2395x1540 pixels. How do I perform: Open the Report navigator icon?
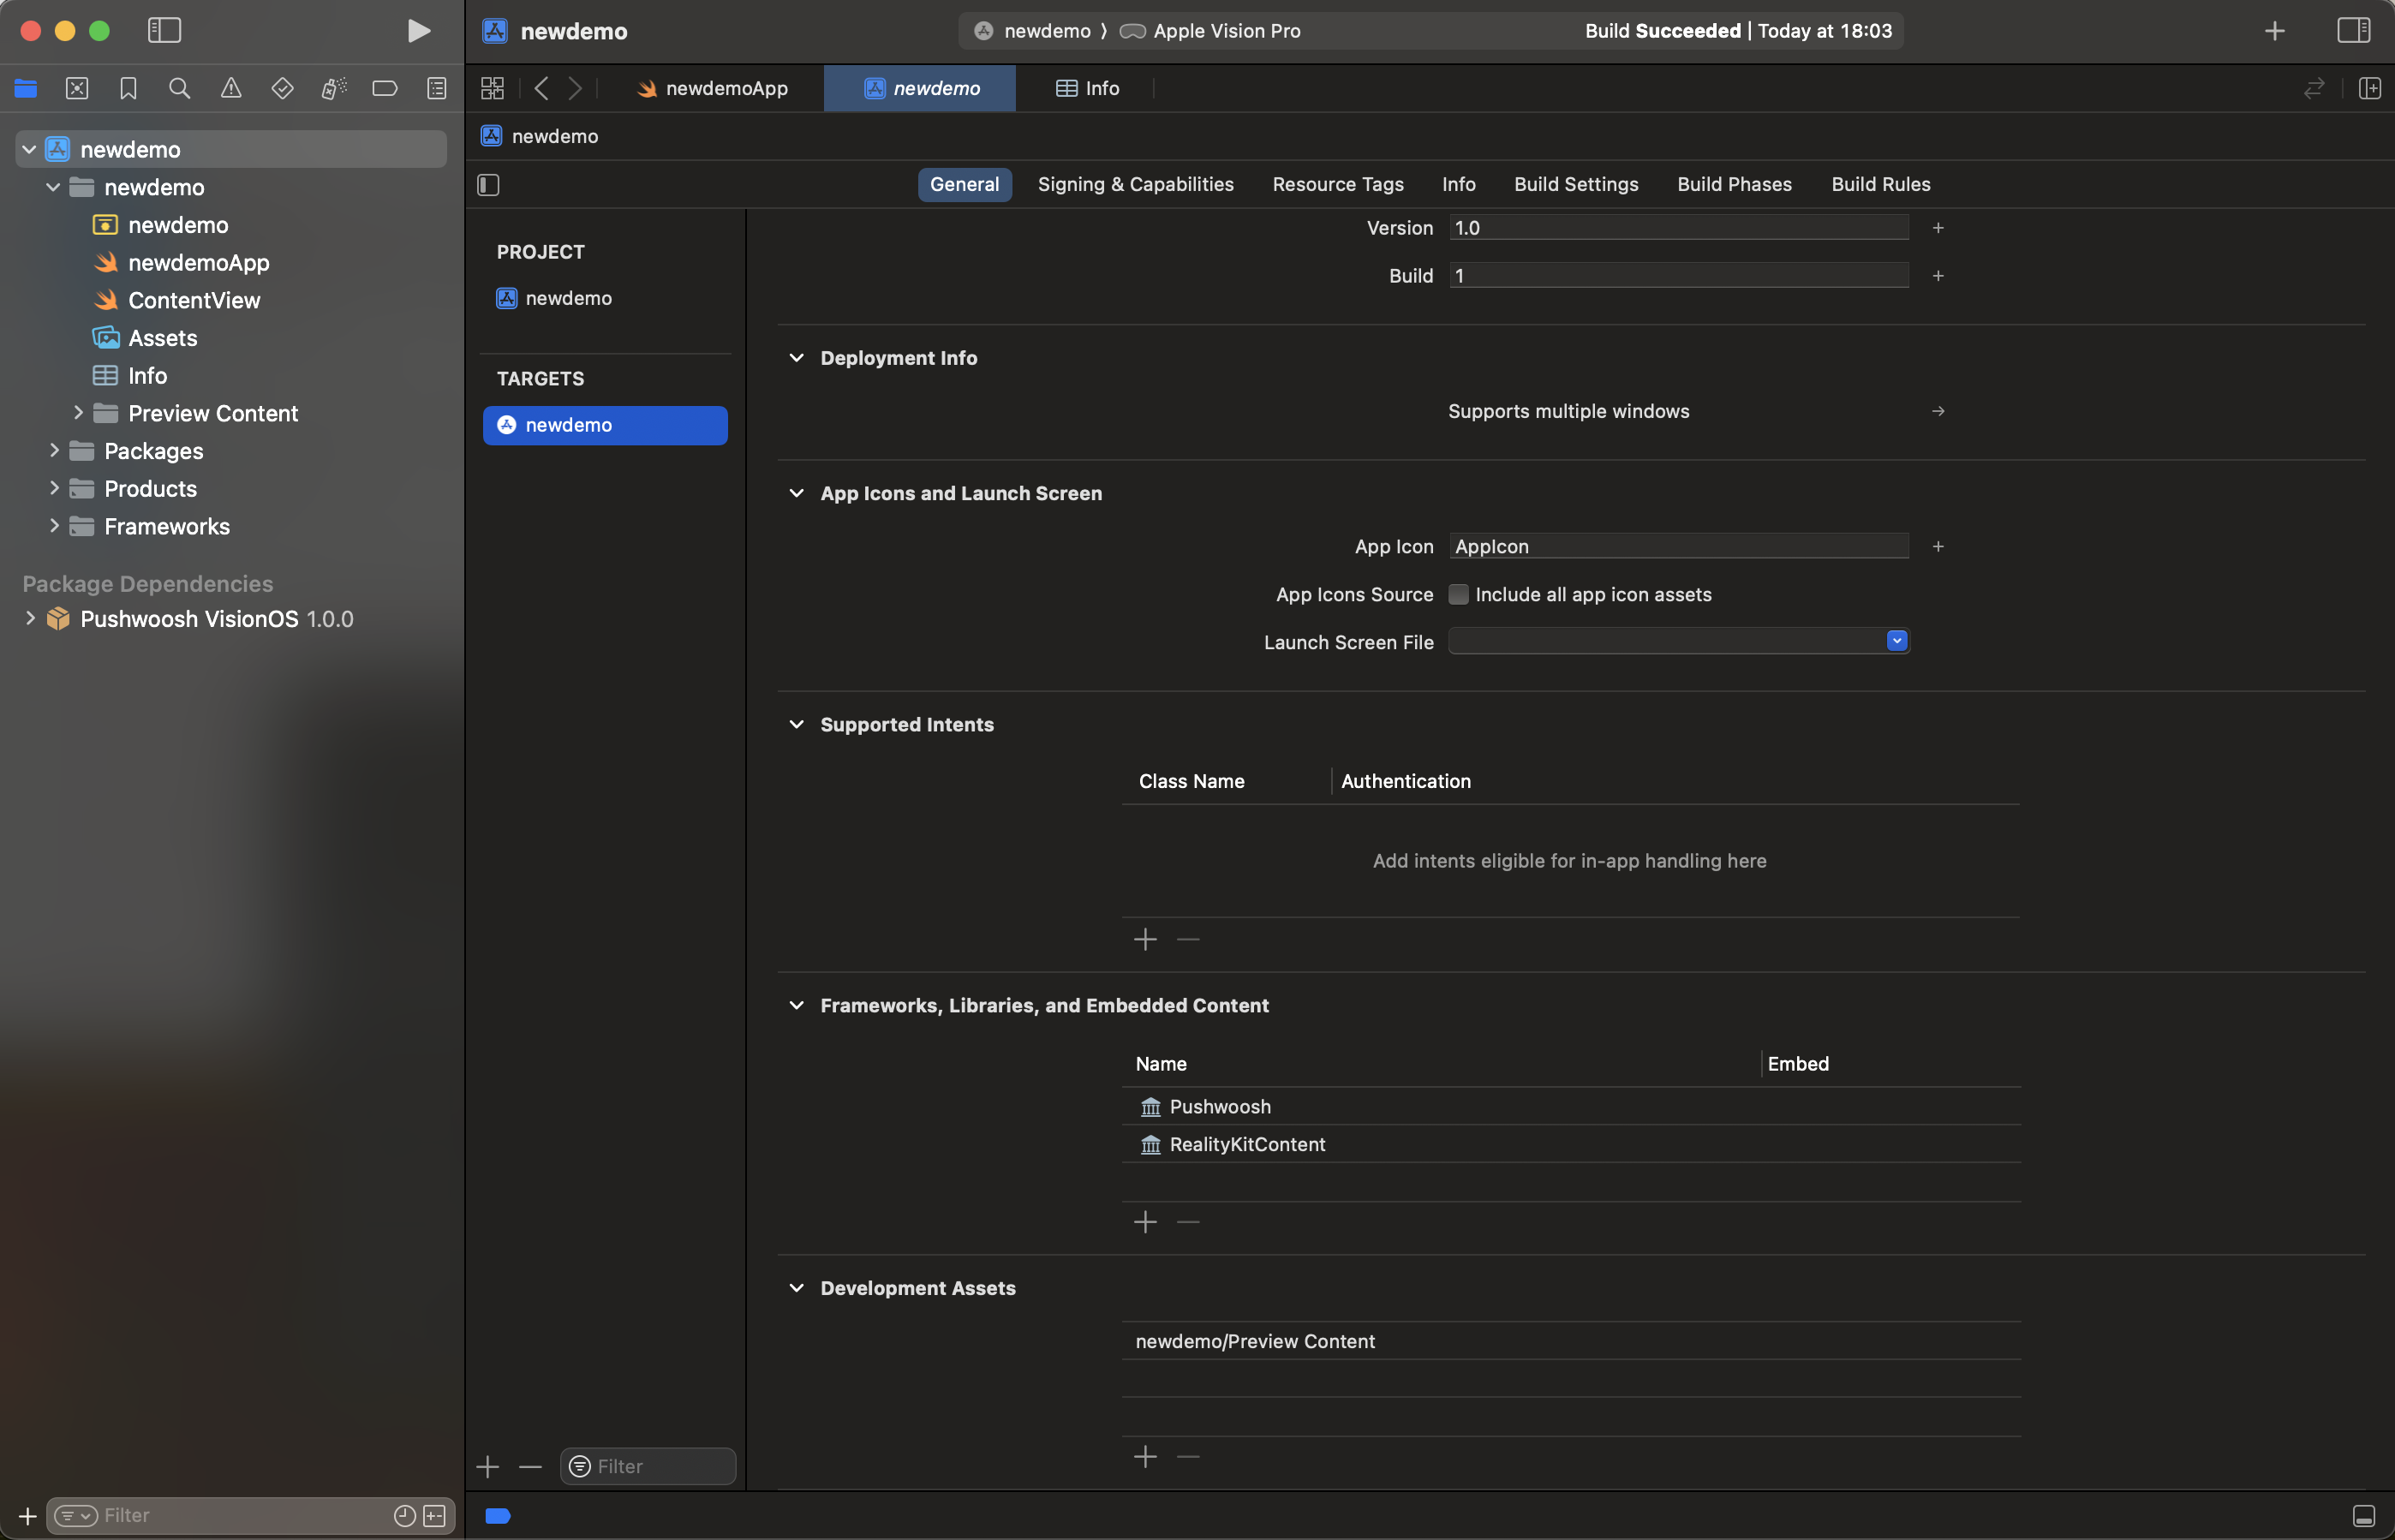pos(437,88)
